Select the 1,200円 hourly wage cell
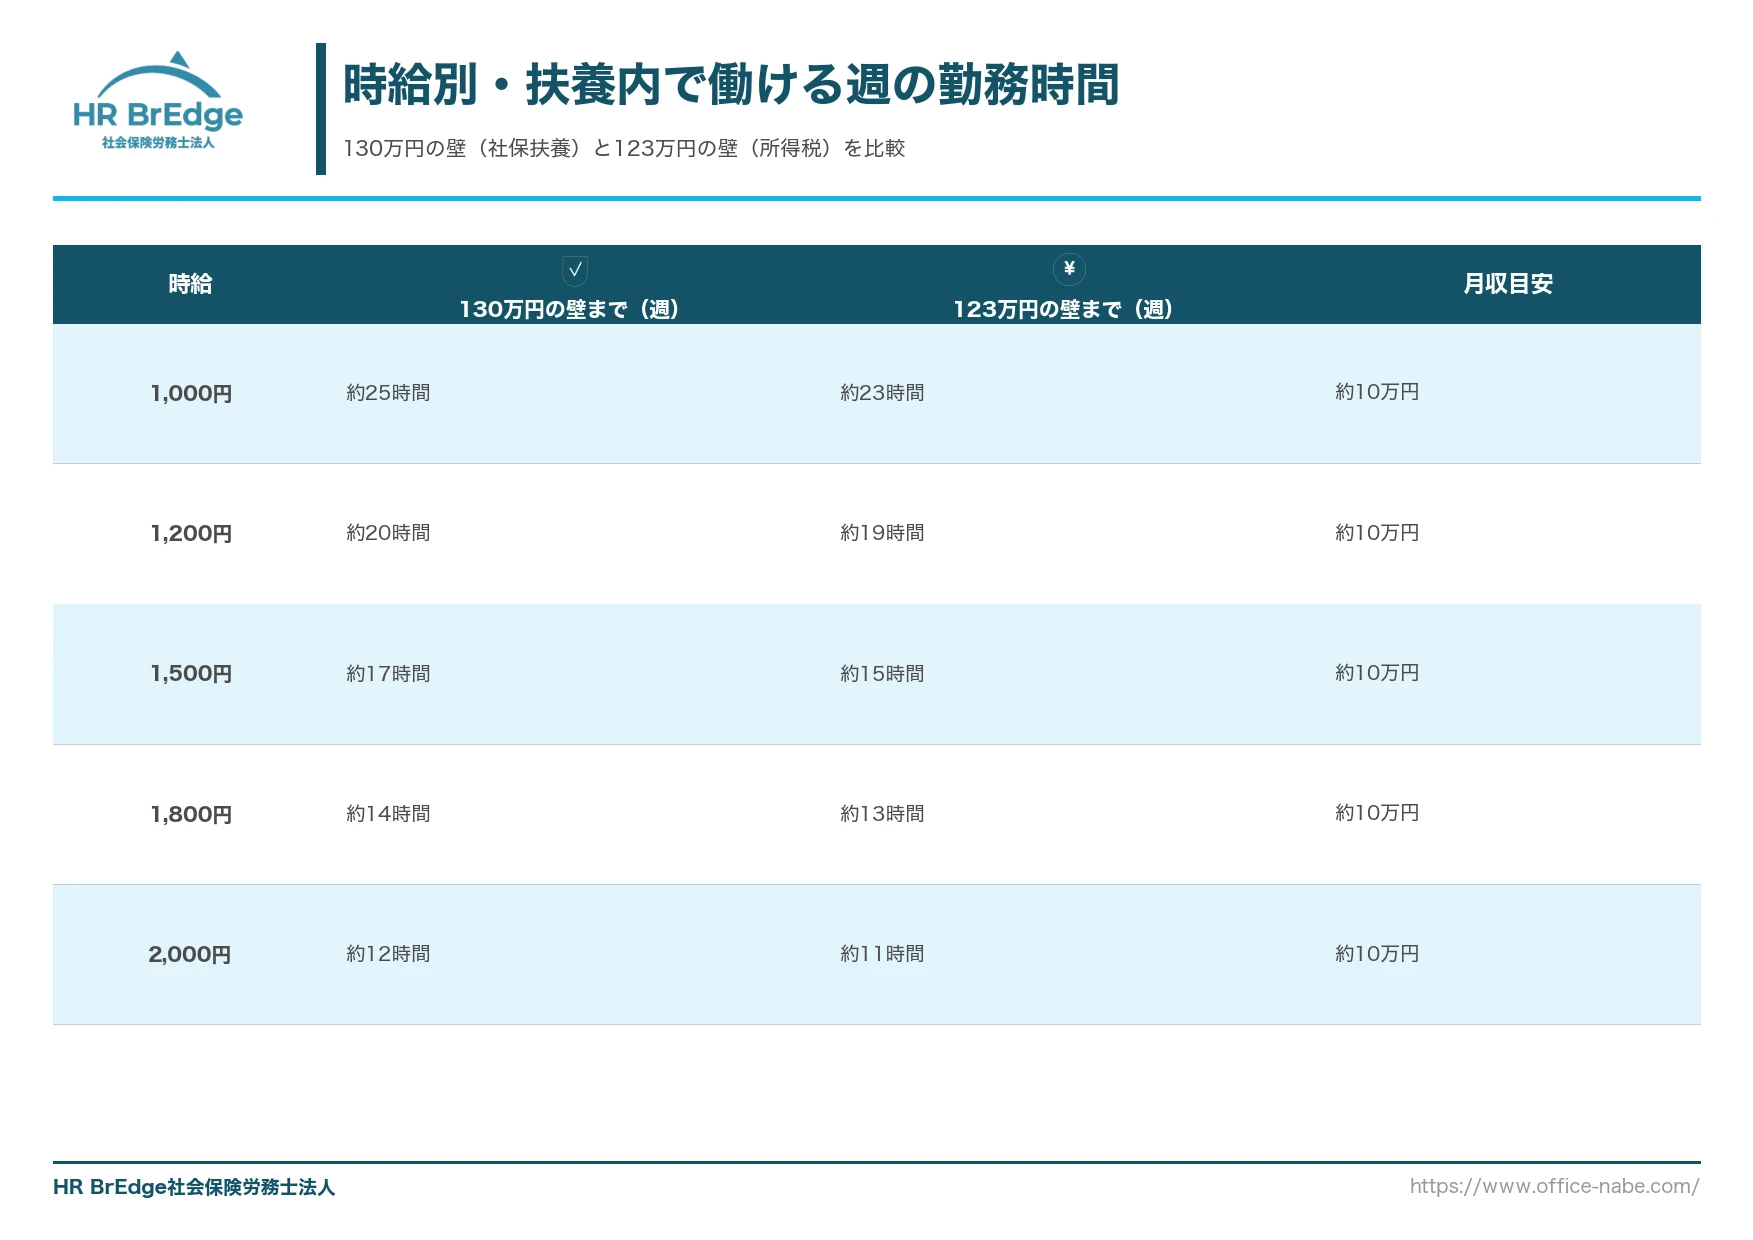The height and width of the screenshot is (1240, 1753). [x=191, y=533]
